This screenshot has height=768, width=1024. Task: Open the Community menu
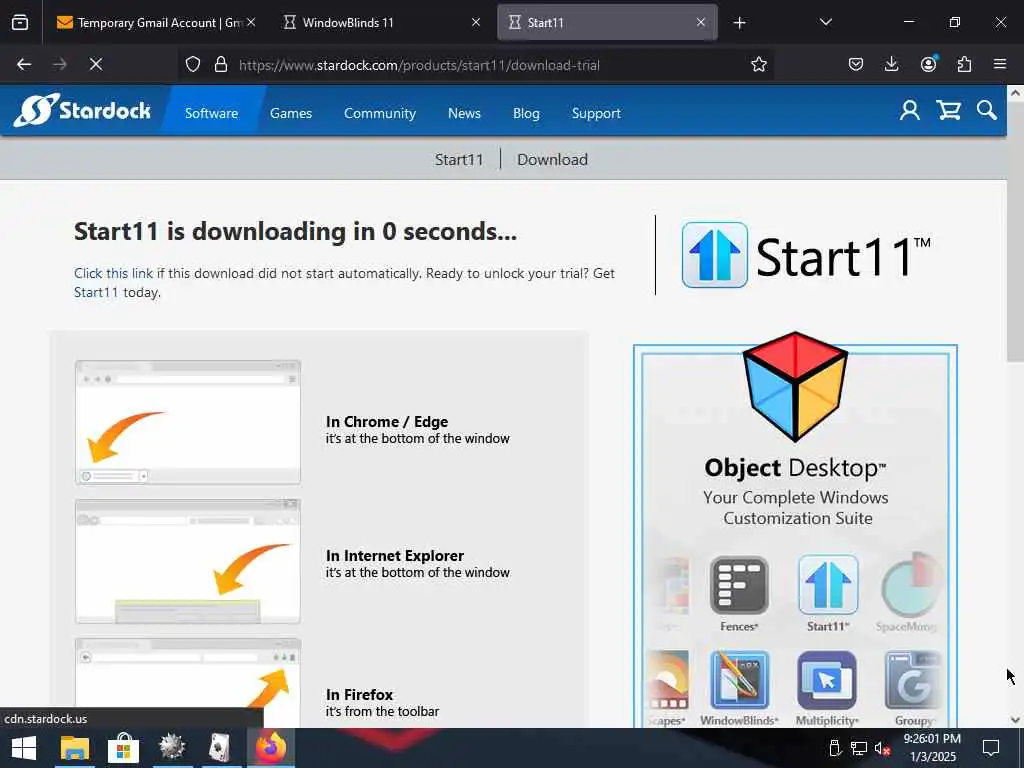tap(380, 113)
